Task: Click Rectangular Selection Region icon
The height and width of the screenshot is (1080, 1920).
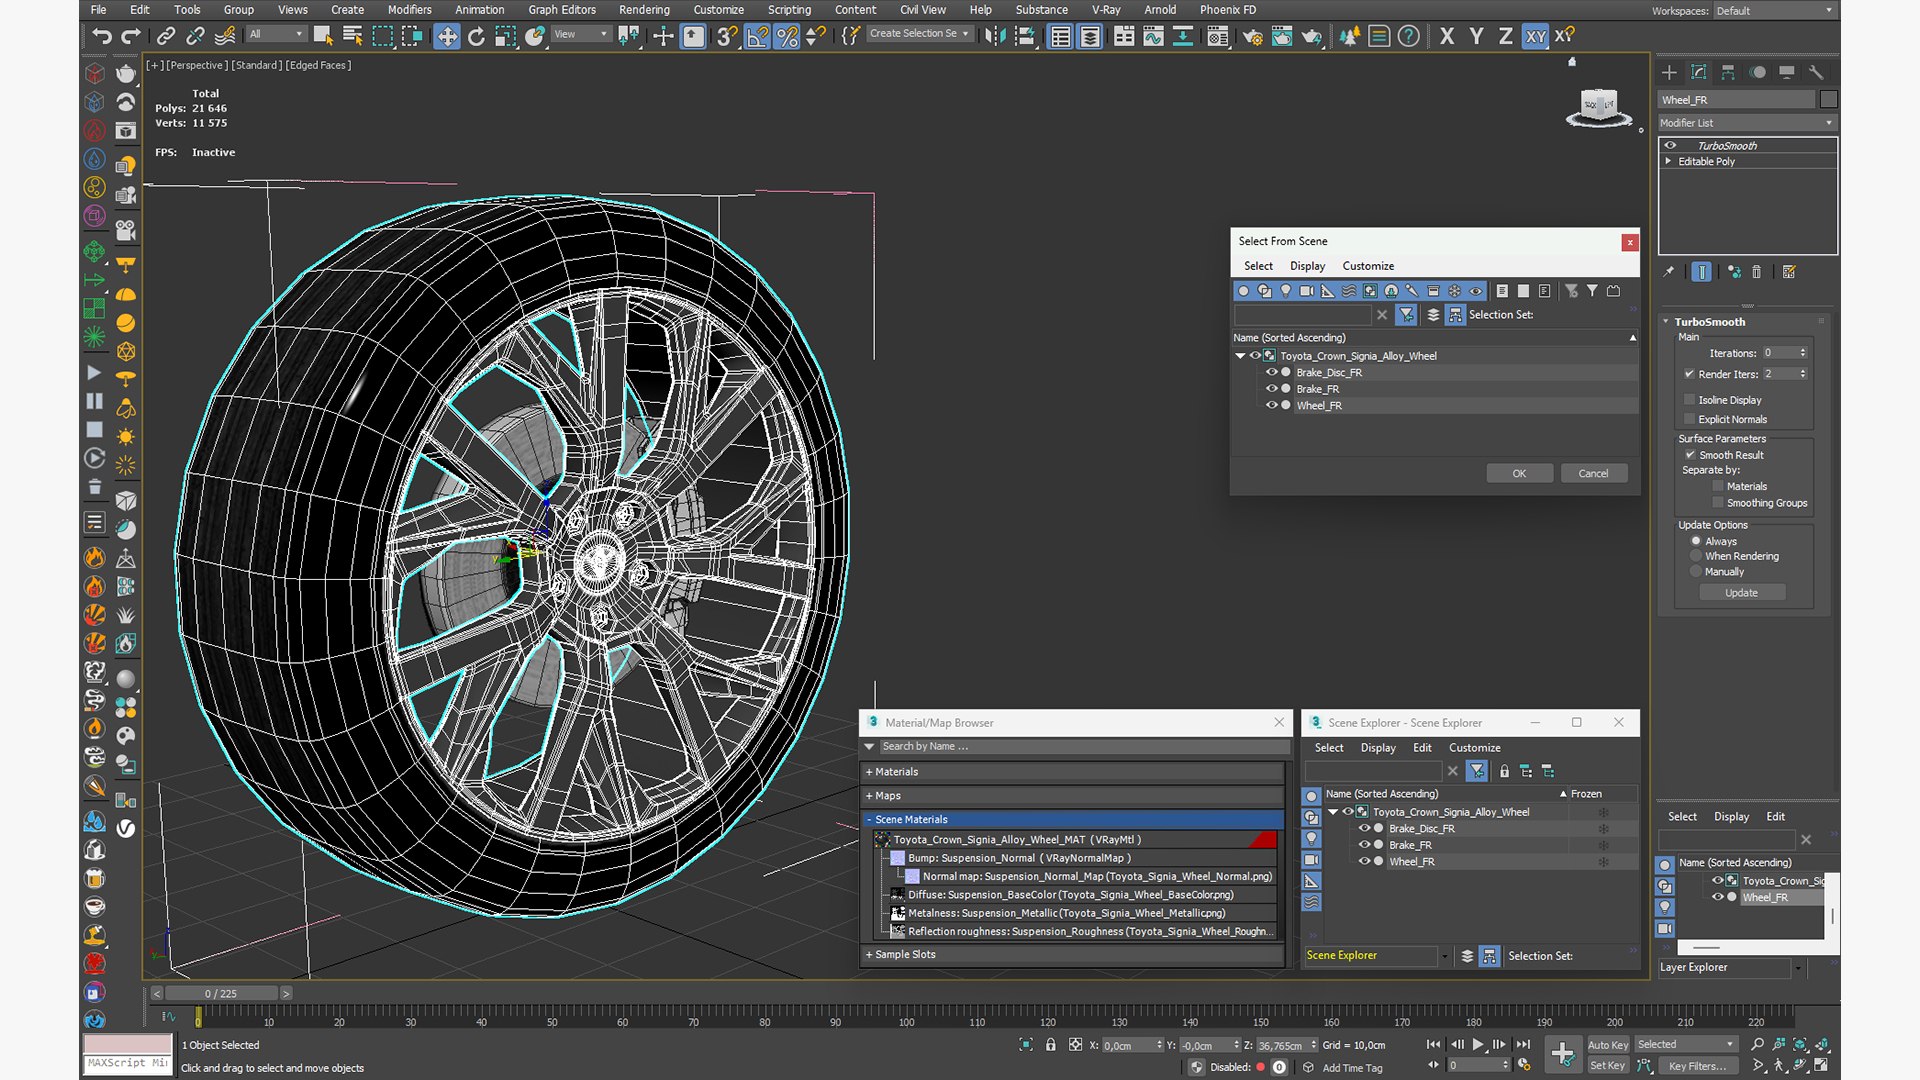Action: (382, 37)
